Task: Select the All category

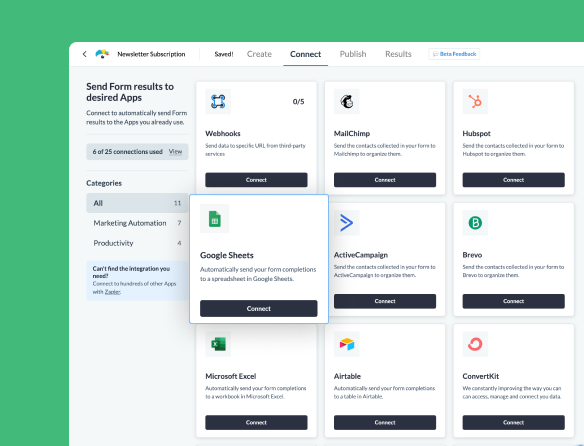Action: 137,203
